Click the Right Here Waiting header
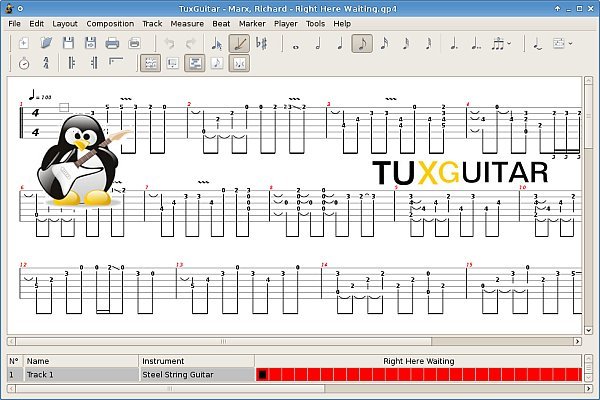600x400 pixels. tap(419, 361)
